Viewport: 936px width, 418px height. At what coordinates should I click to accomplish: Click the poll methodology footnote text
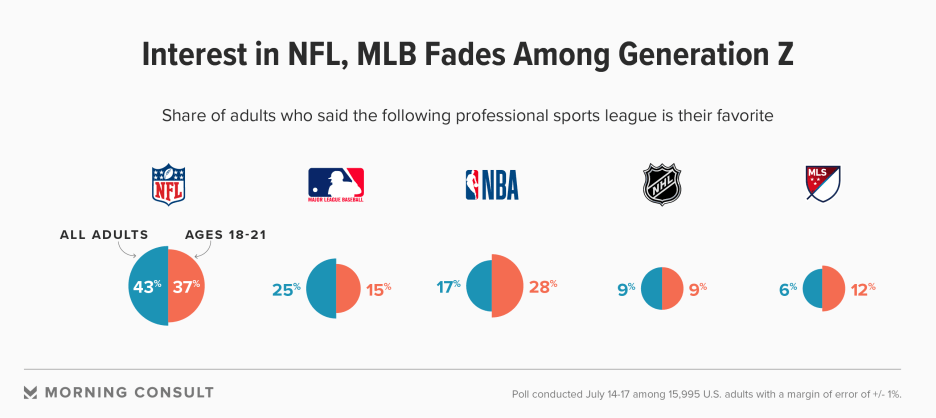(x=706, y=394)
